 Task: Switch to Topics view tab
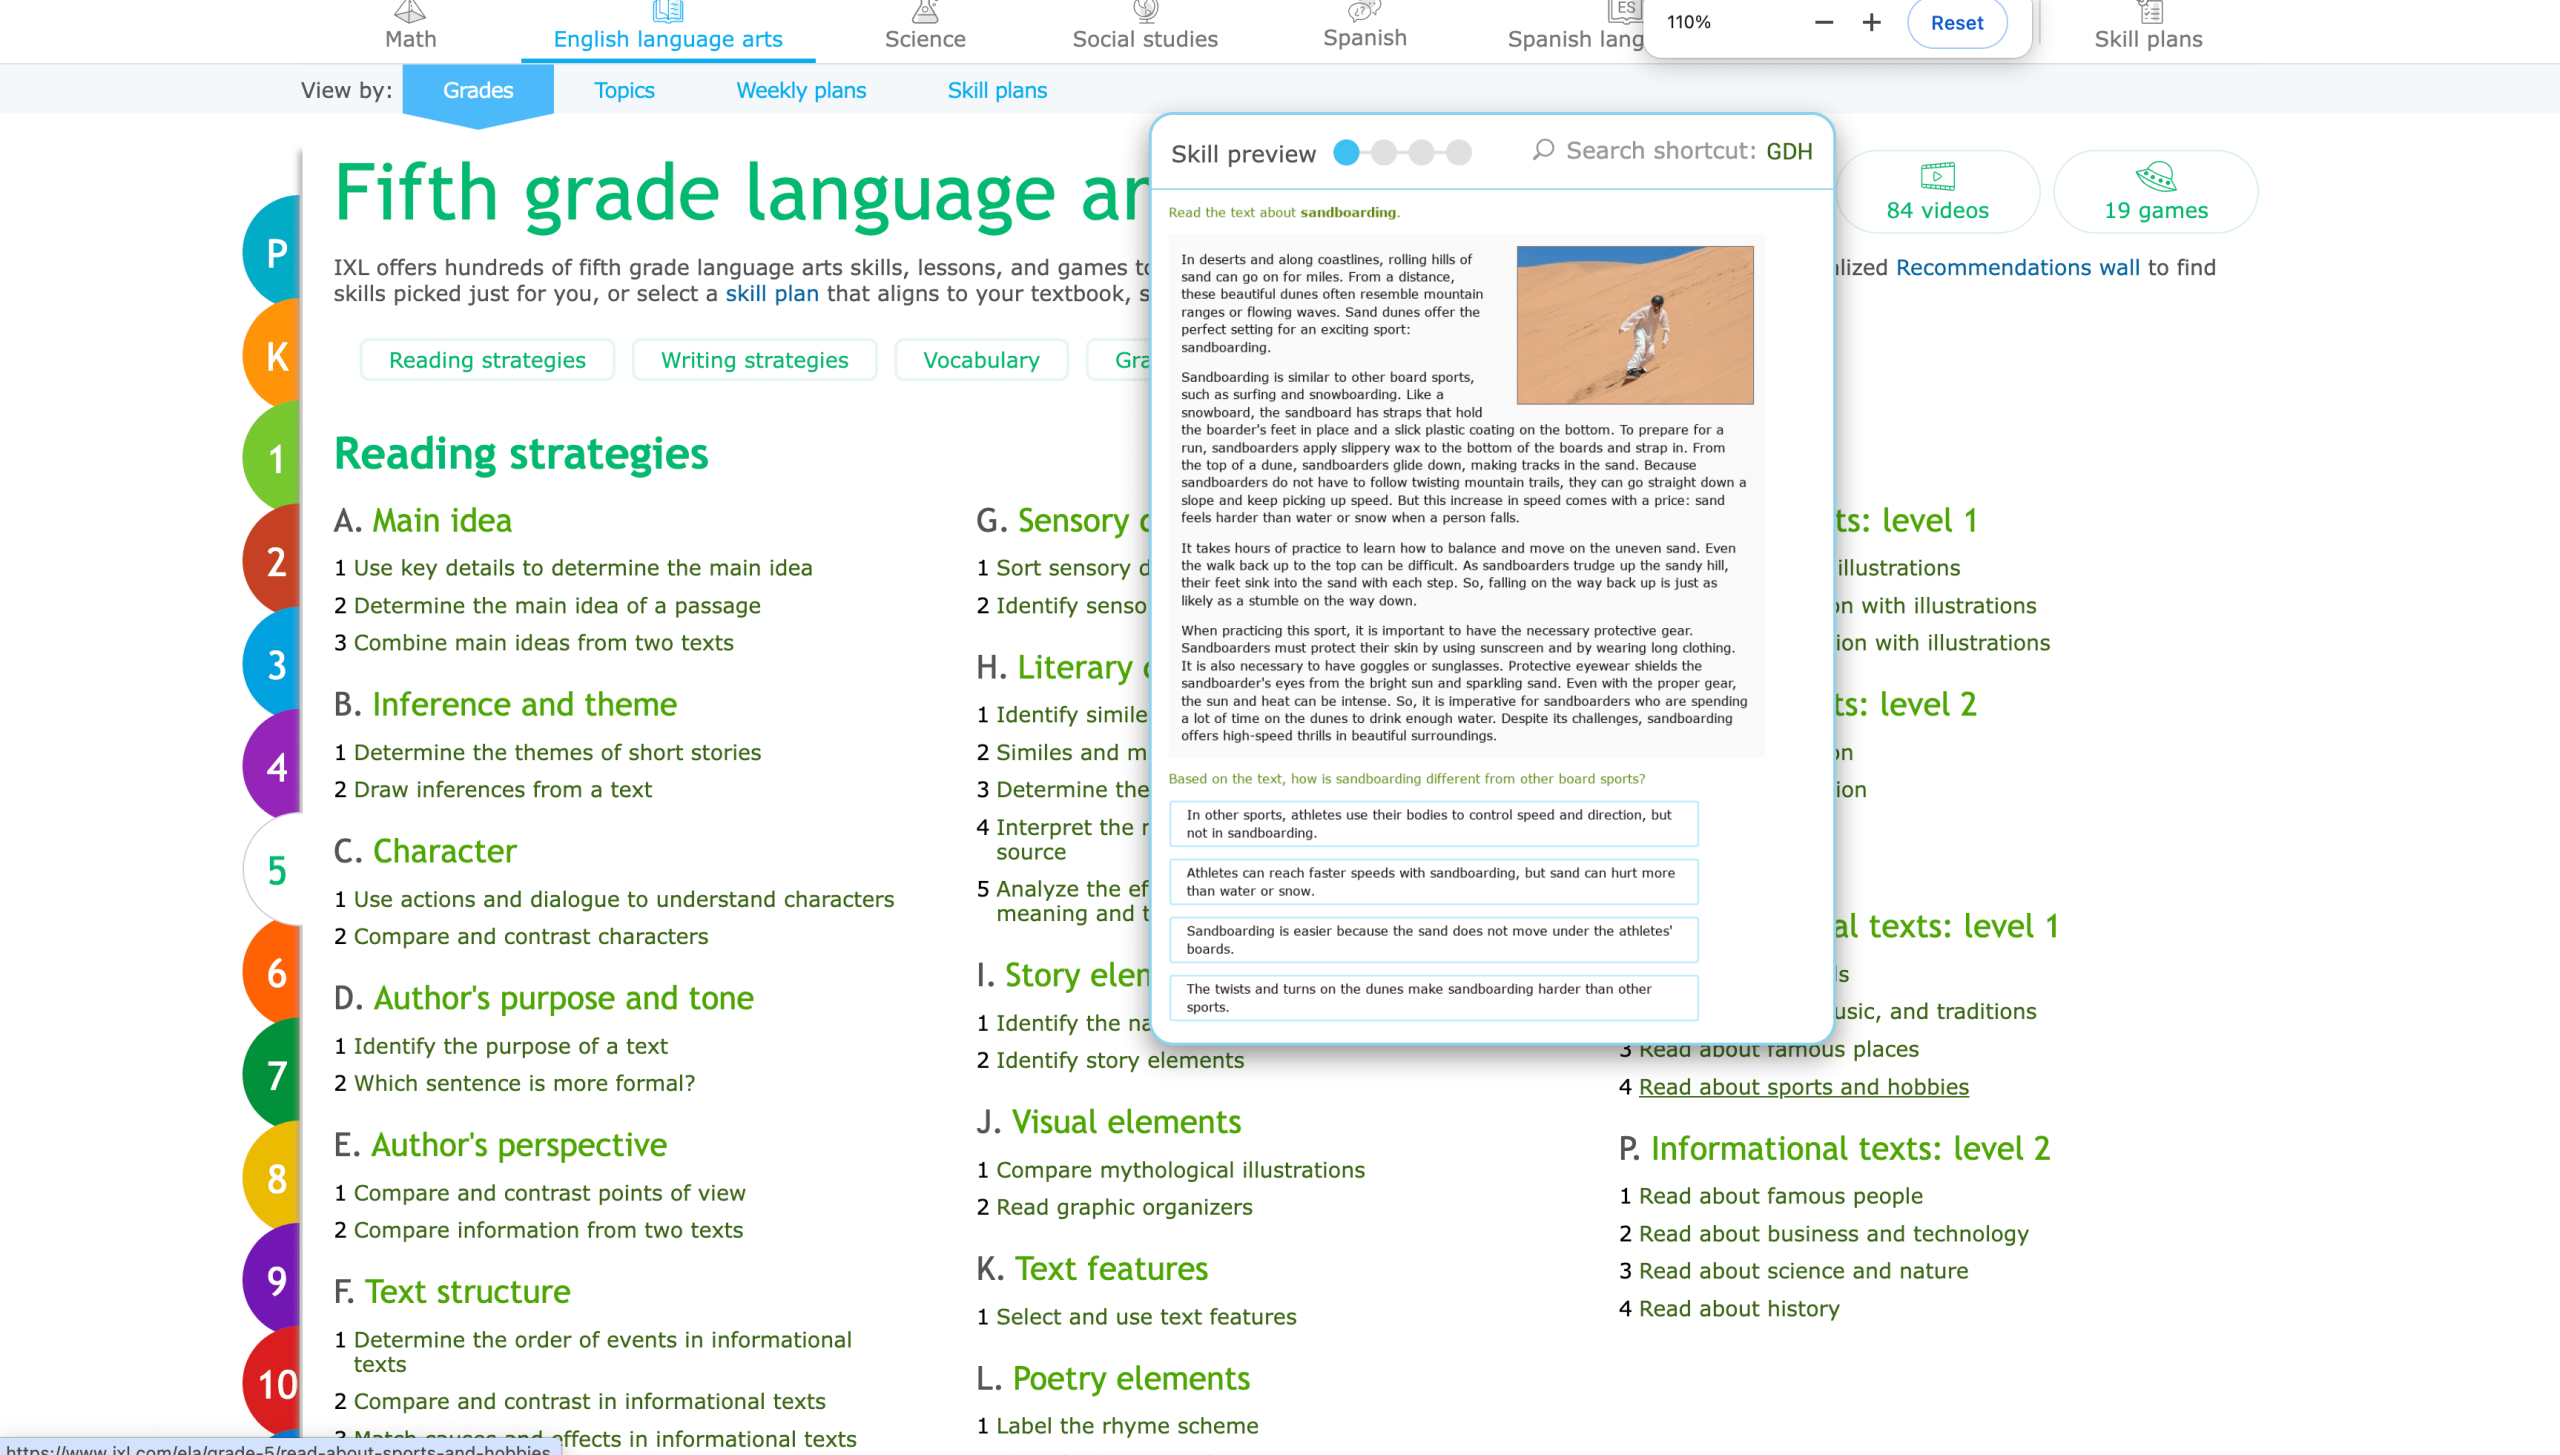(x=624, y=90)
